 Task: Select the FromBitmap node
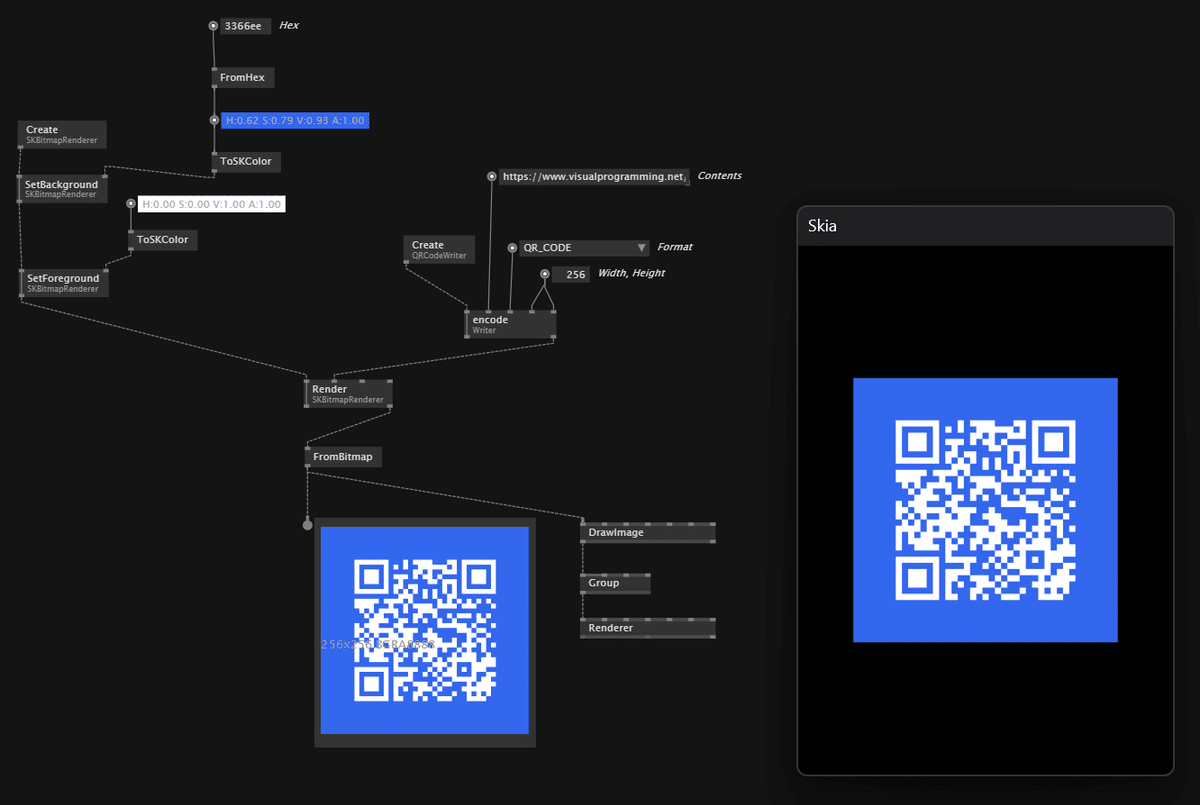point(342,457)
